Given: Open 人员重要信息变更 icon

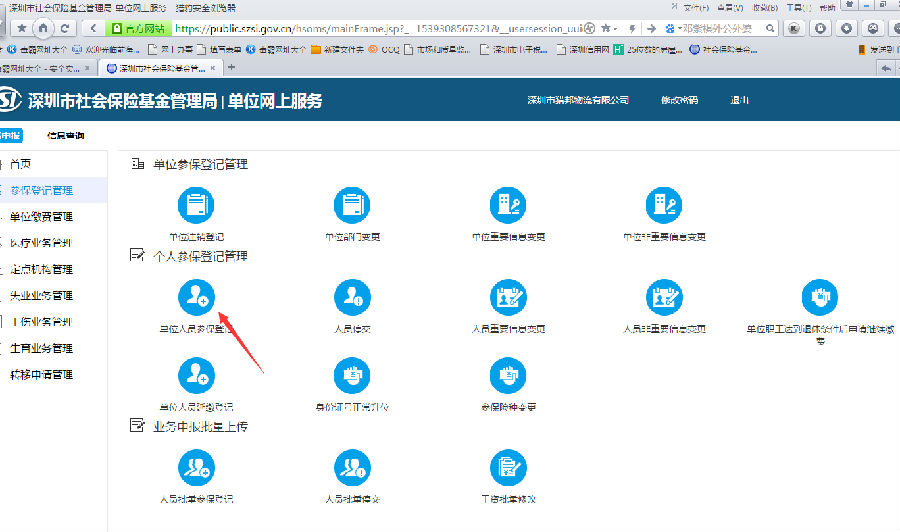Looking at the screenshot, I should [x=508, y=295].
